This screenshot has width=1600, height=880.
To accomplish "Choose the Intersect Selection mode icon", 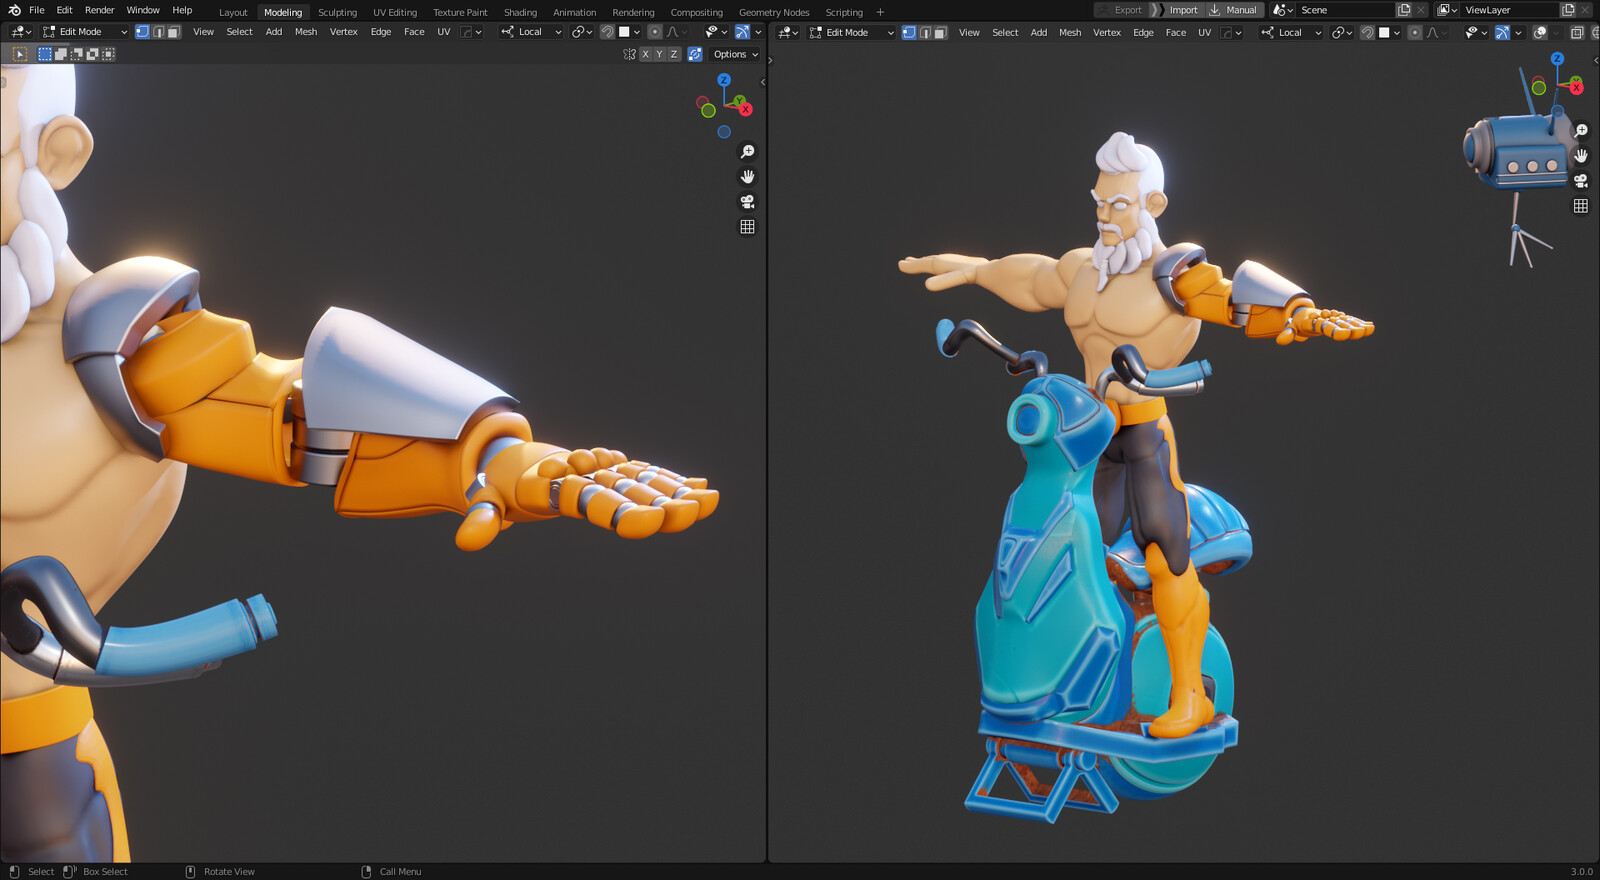I will [x=109, y=54].
